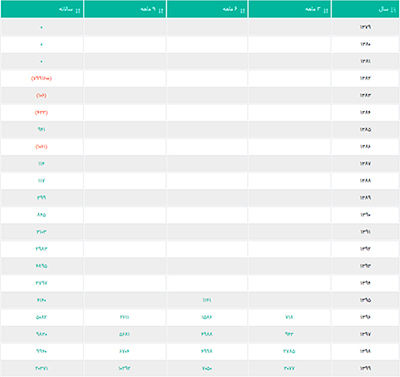Select the year cell 1381
400x377 pixels.
tap(365, 61)
